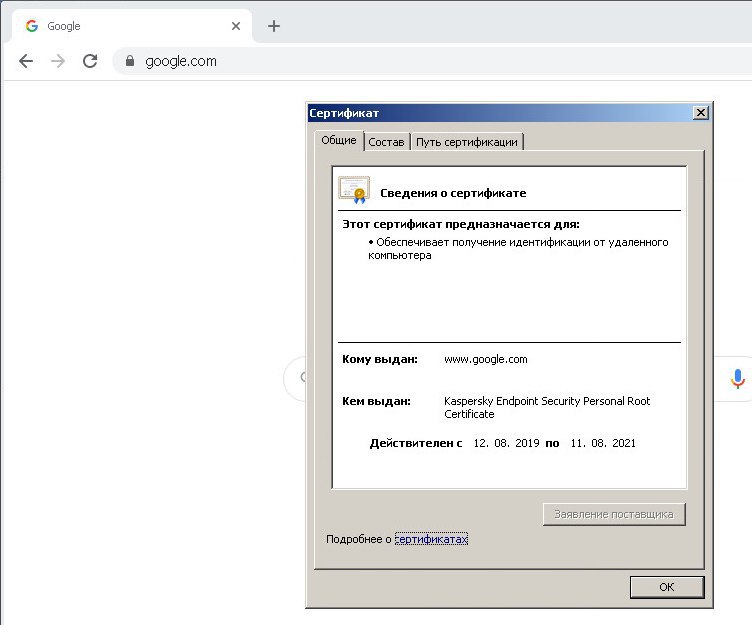Click the certificate ribbon icon
Image resolution: width=752 pixels, height=625 pixels.
[x=354, y=190]
